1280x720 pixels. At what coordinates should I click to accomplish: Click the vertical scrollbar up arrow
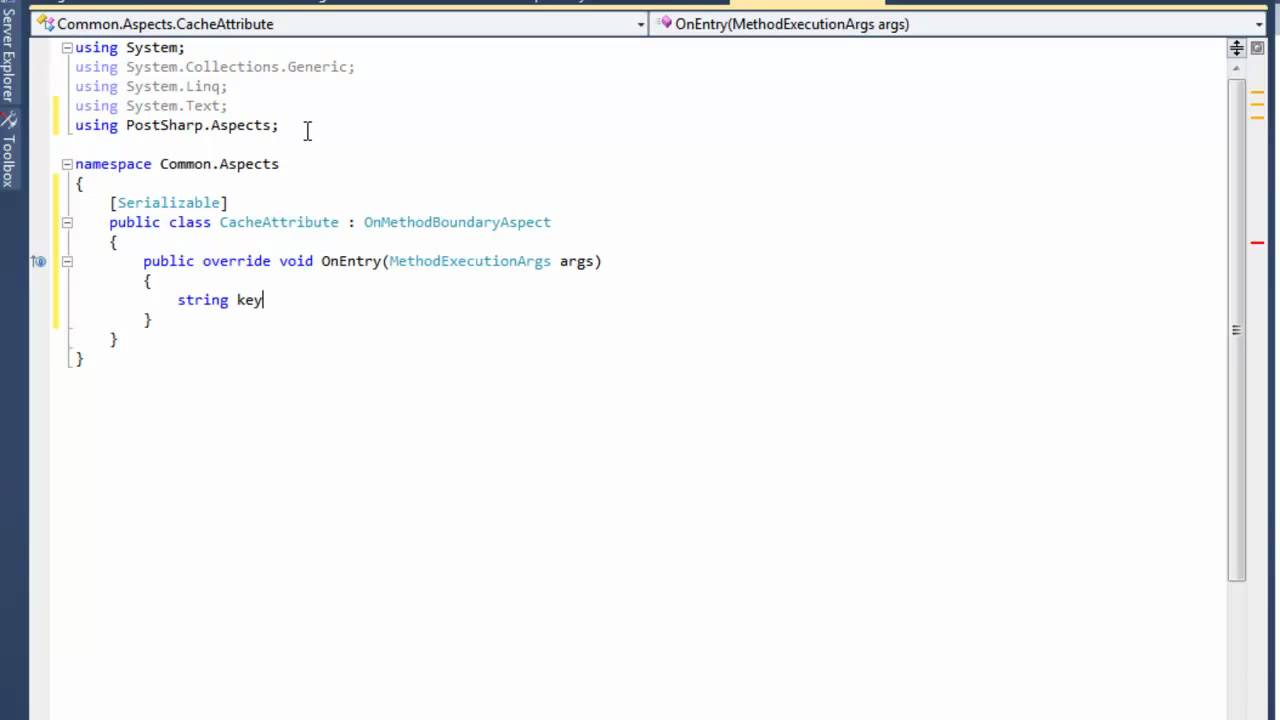coord(1237,67)
